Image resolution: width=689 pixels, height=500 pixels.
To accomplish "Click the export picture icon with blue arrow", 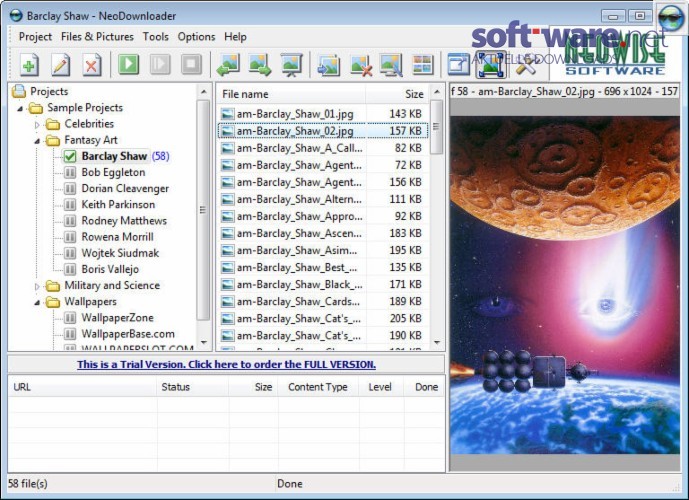I will click(x=329, y=65).
